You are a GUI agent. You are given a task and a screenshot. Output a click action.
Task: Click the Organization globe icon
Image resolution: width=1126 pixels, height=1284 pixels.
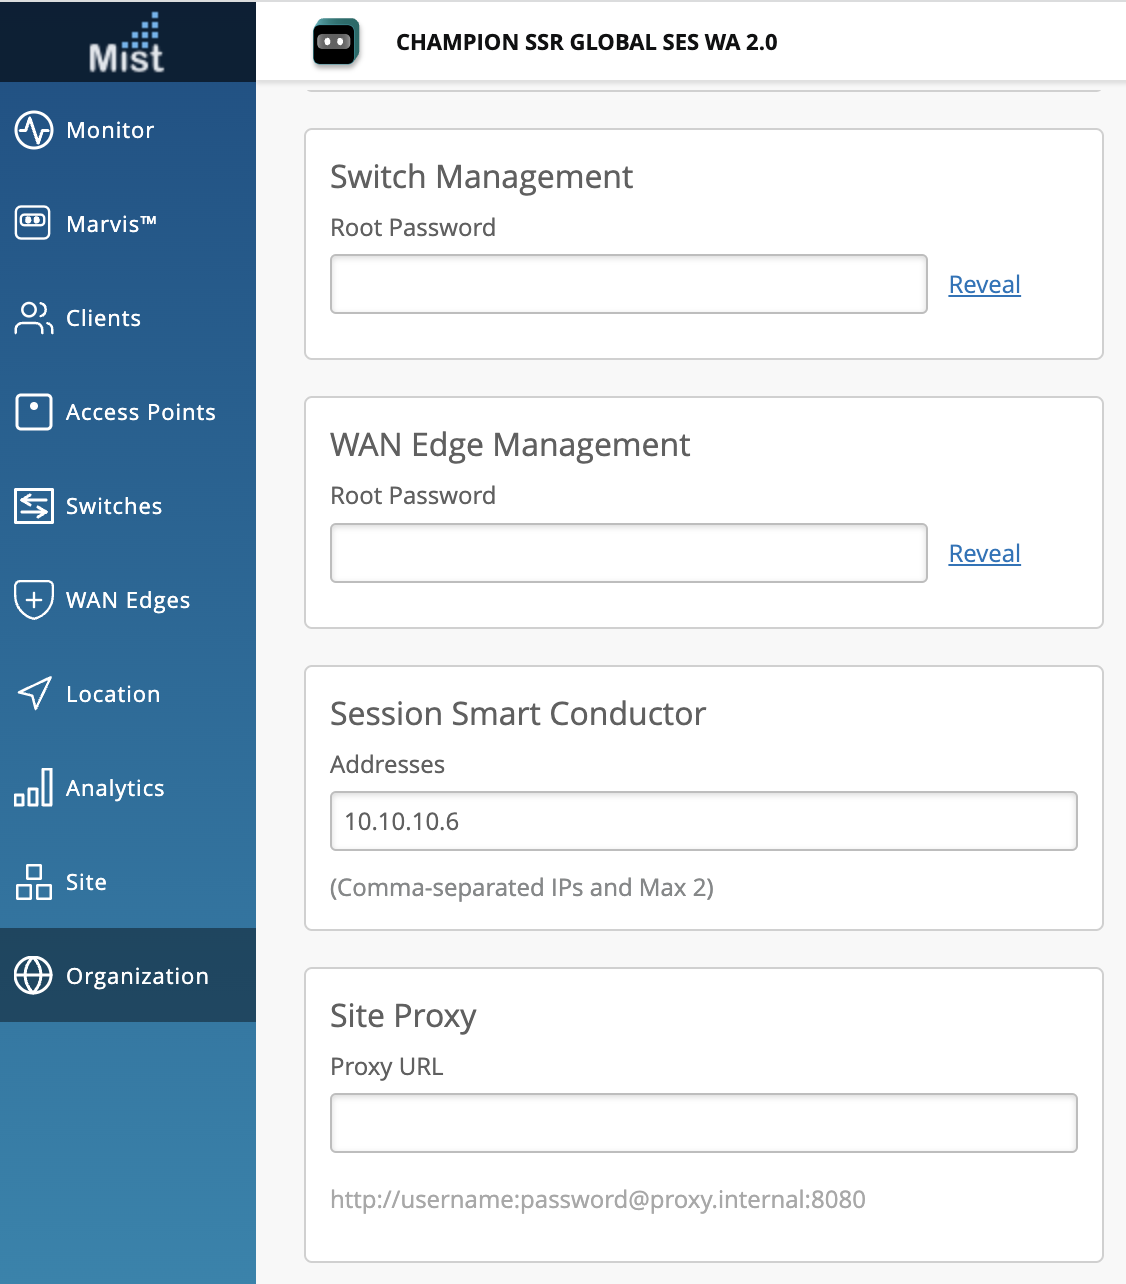(x=34, y=976)
